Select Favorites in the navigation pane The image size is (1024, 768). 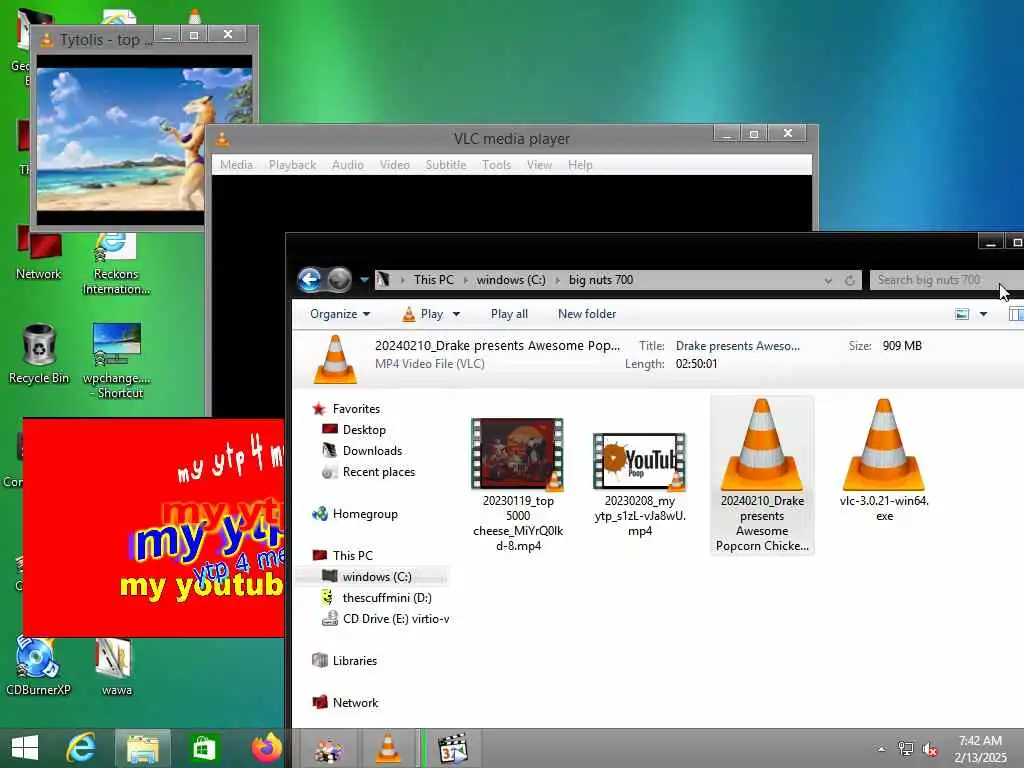tap(356, 409)
